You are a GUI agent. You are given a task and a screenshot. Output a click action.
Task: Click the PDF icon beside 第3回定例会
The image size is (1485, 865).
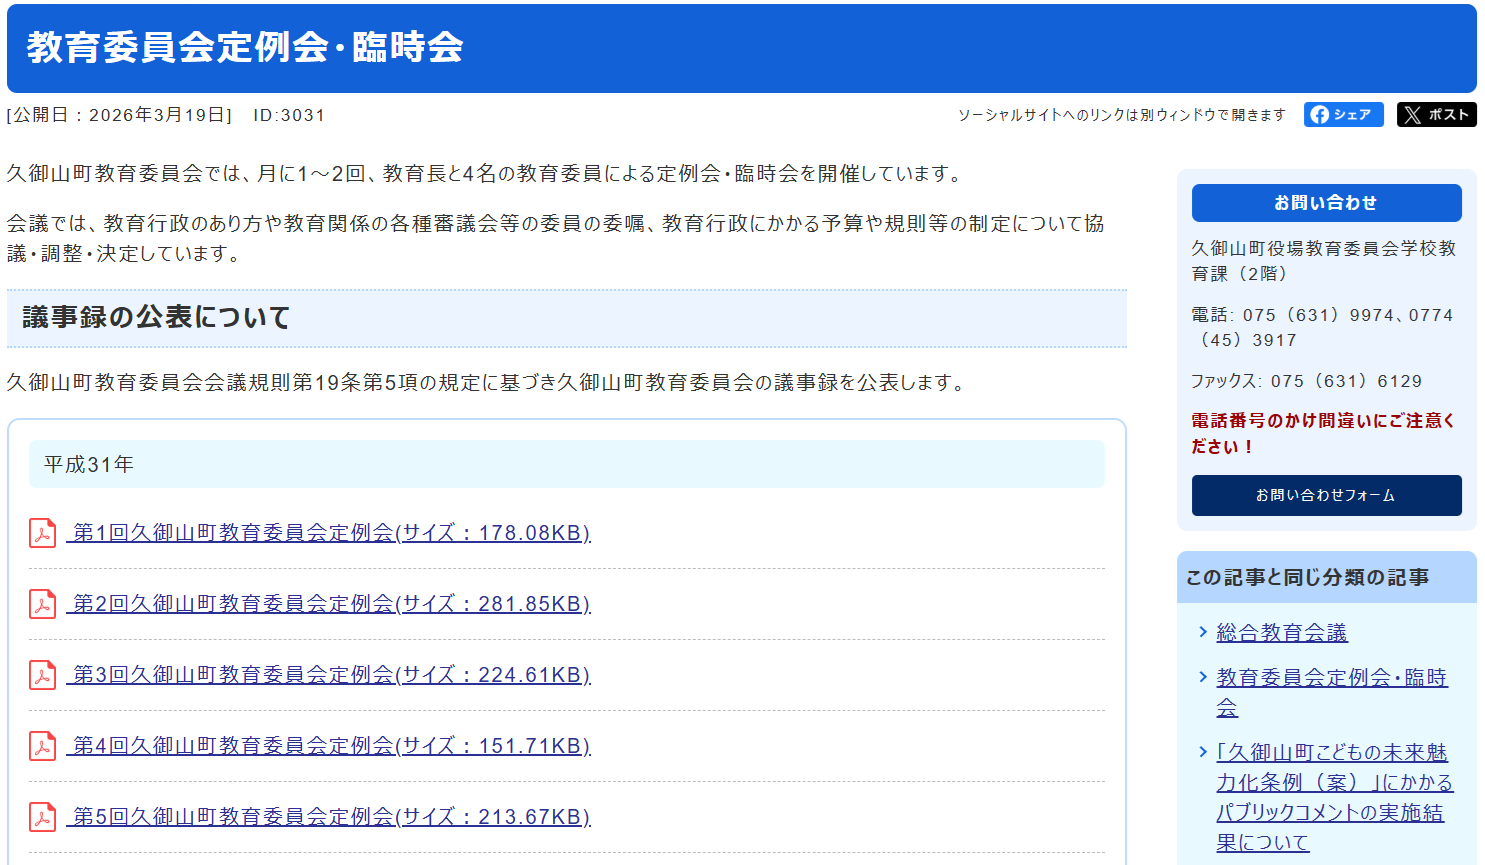point(42,675)
